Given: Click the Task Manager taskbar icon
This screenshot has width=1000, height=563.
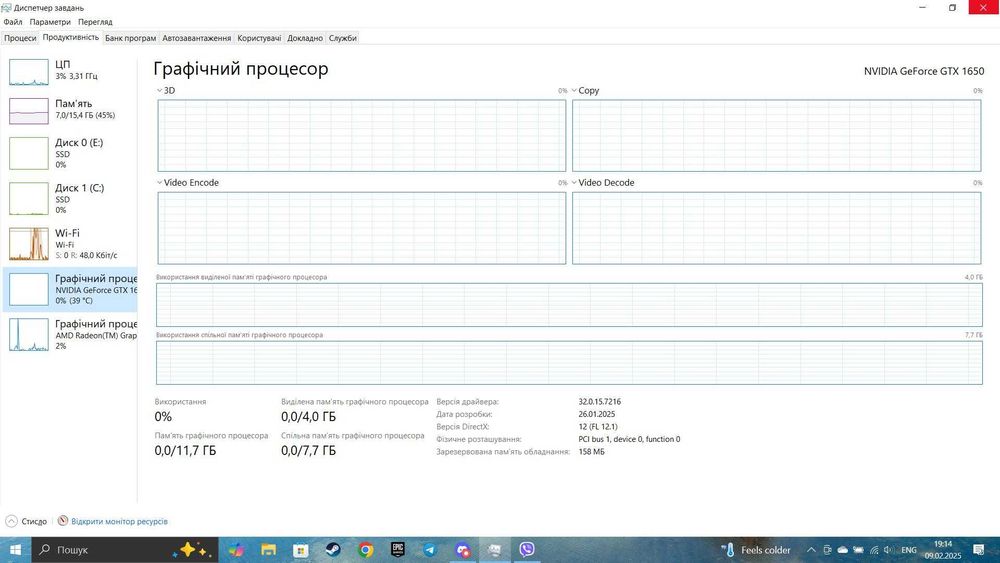Looking at the screenshot, I should coord(495,550).
